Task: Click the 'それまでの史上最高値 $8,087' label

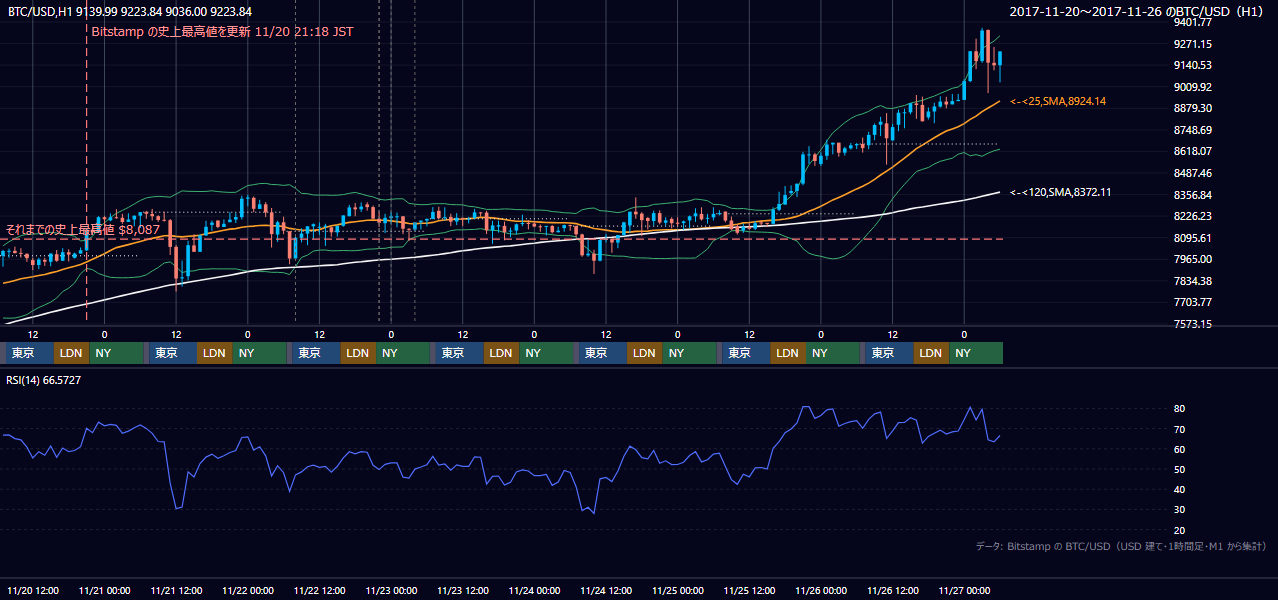Action: pos(83,230)
